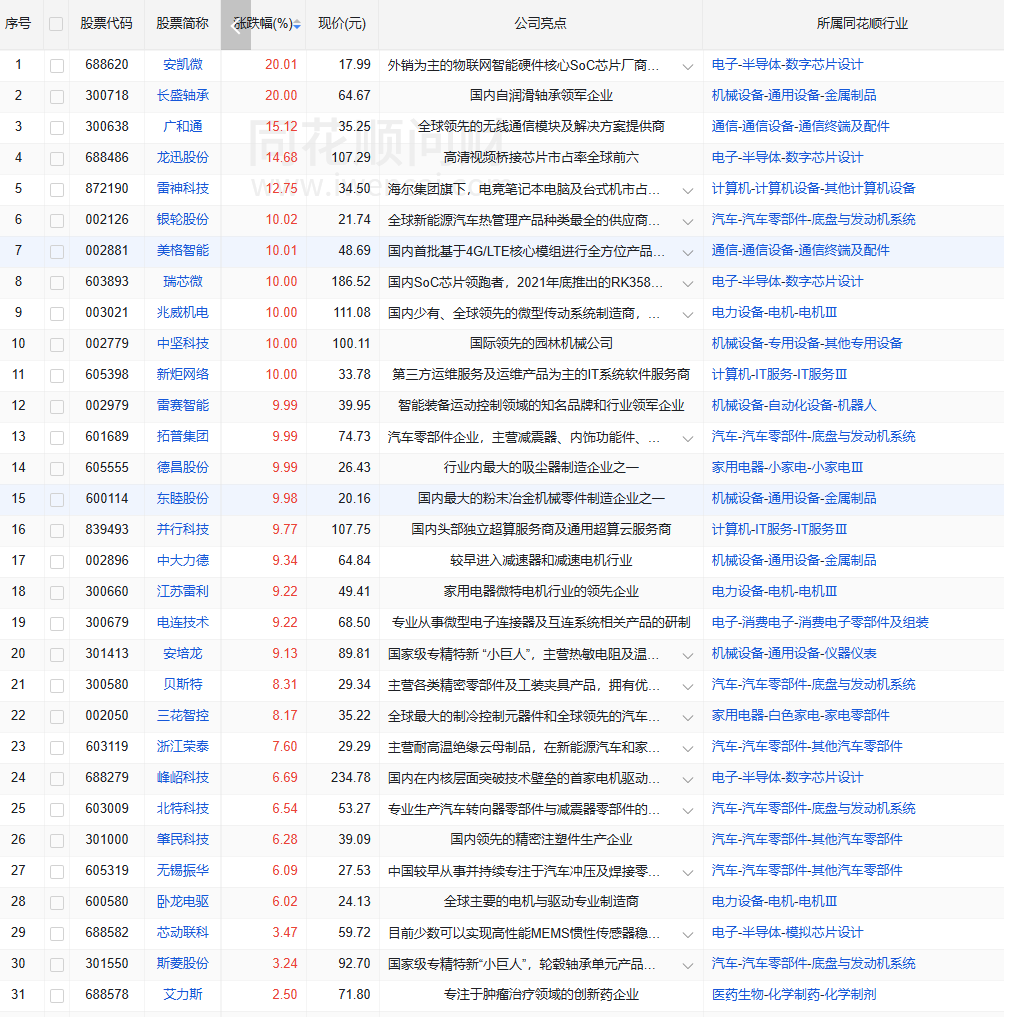1013x1017 pixels.
Task: Click the 股票代码 column header
Action: coord(106,24)
